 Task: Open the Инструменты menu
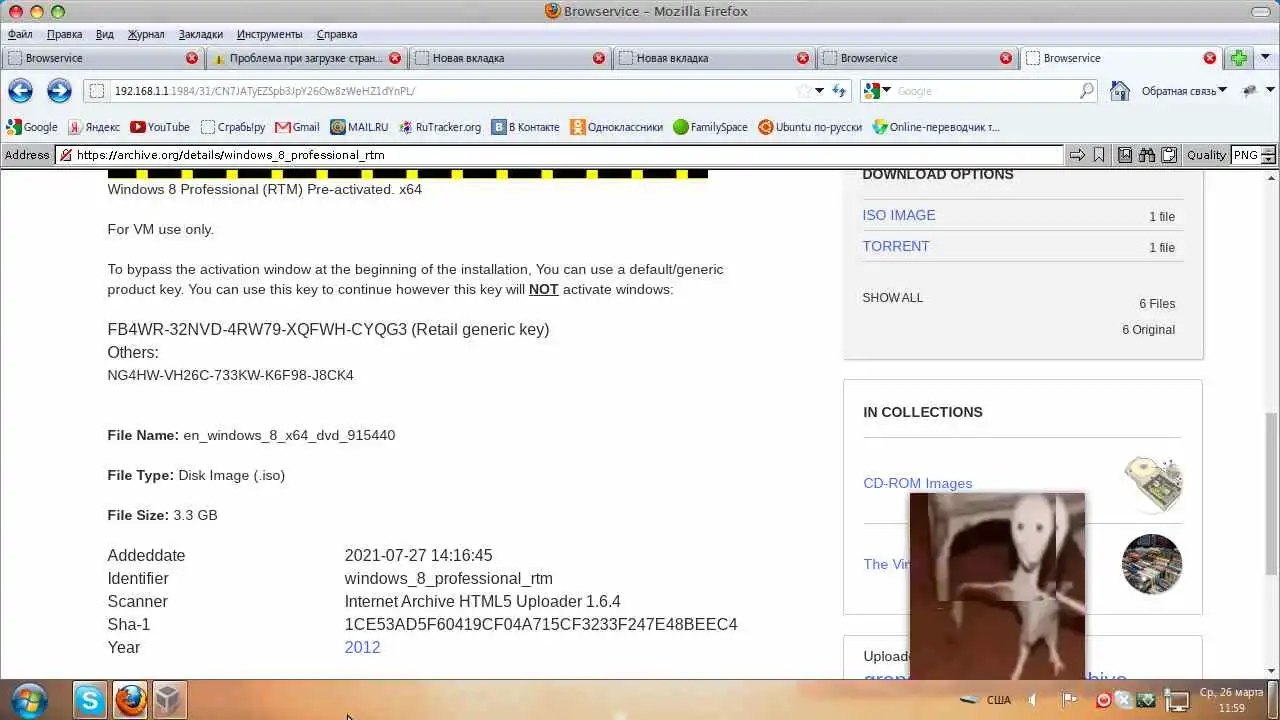270,34
